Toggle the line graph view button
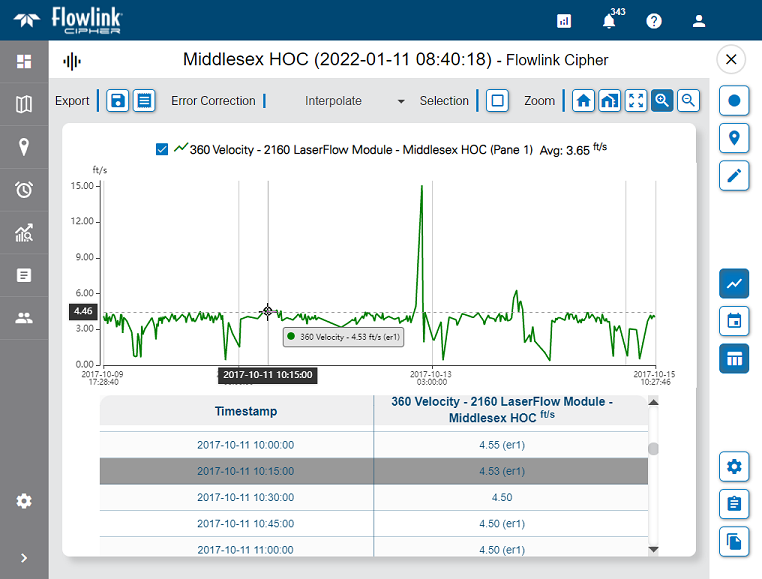 point(734,283)
